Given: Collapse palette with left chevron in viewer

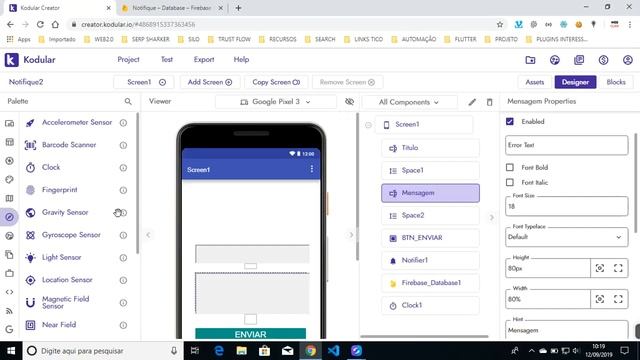Looking at the screenshot, I should click(148, 235).
